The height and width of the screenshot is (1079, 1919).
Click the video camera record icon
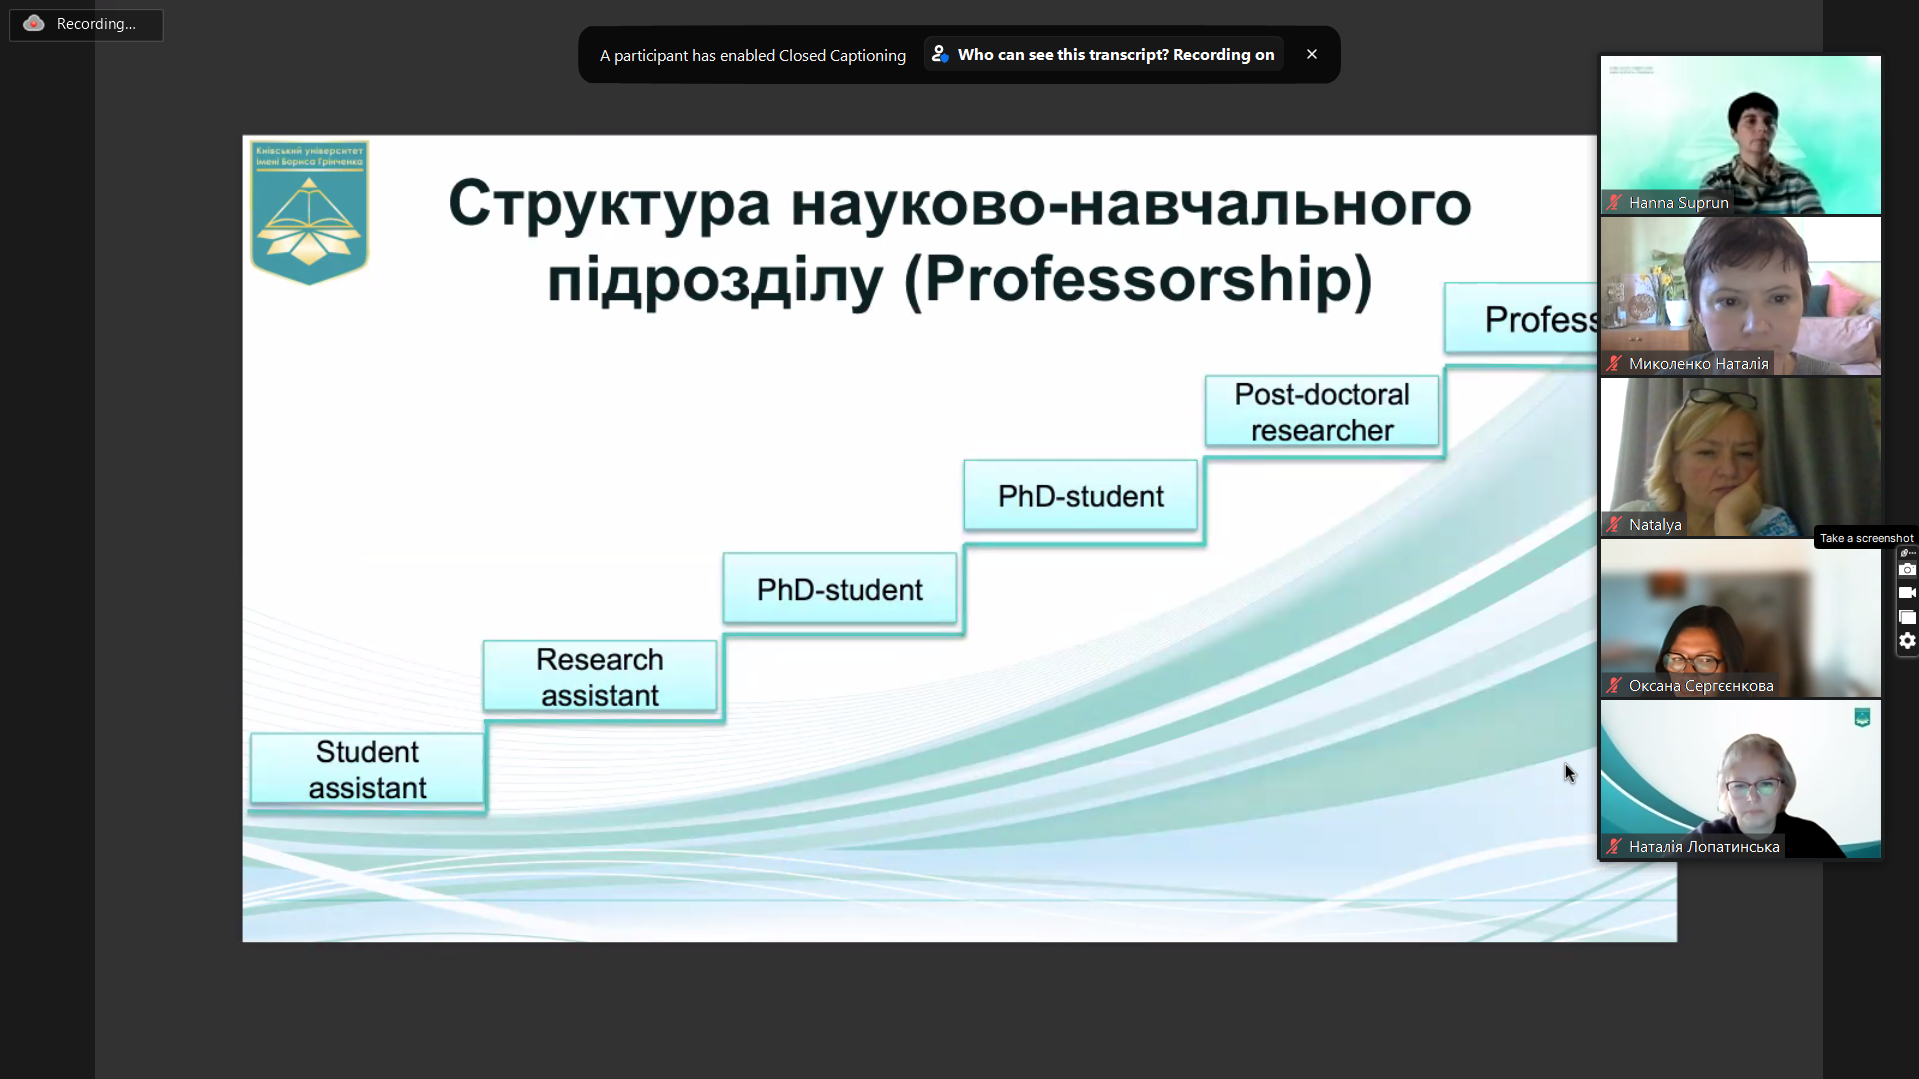tap(1907, 593)
